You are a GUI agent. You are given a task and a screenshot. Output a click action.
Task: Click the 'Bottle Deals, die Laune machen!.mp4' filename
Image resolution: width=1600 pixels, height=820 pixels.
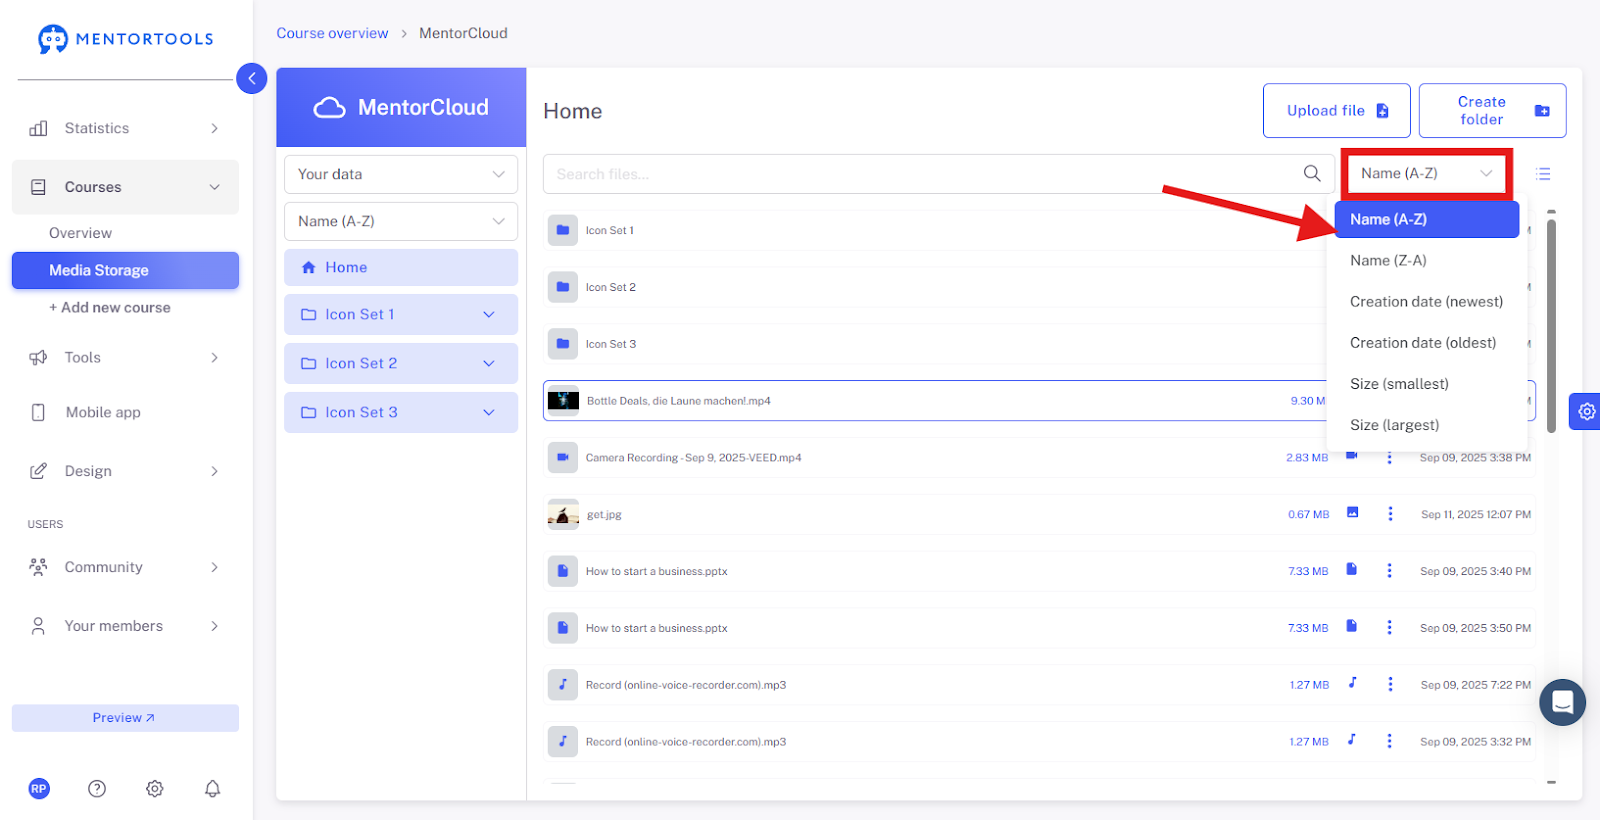click(678, 401)
